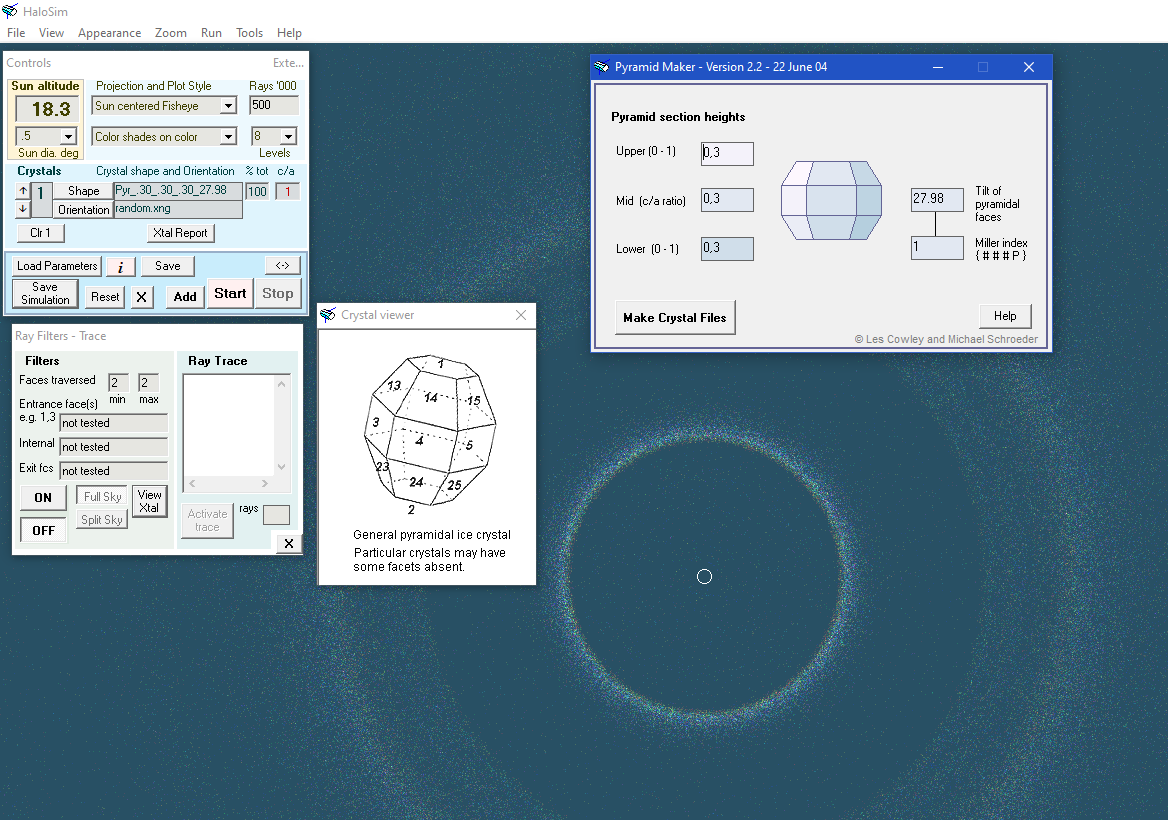Close the Ray Filters panel with X
The height and width of the screenshot is (820, 1168).
tap(288, 543)
